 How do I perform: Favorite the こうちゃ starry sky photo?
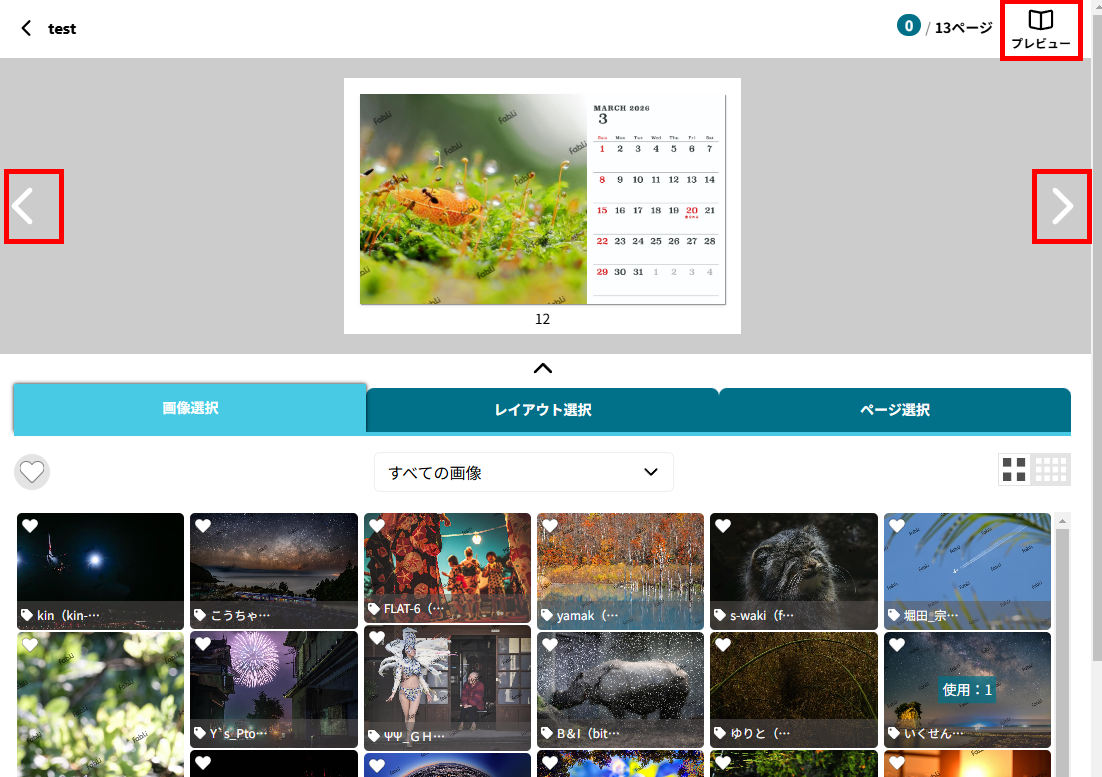coord(203,526)
